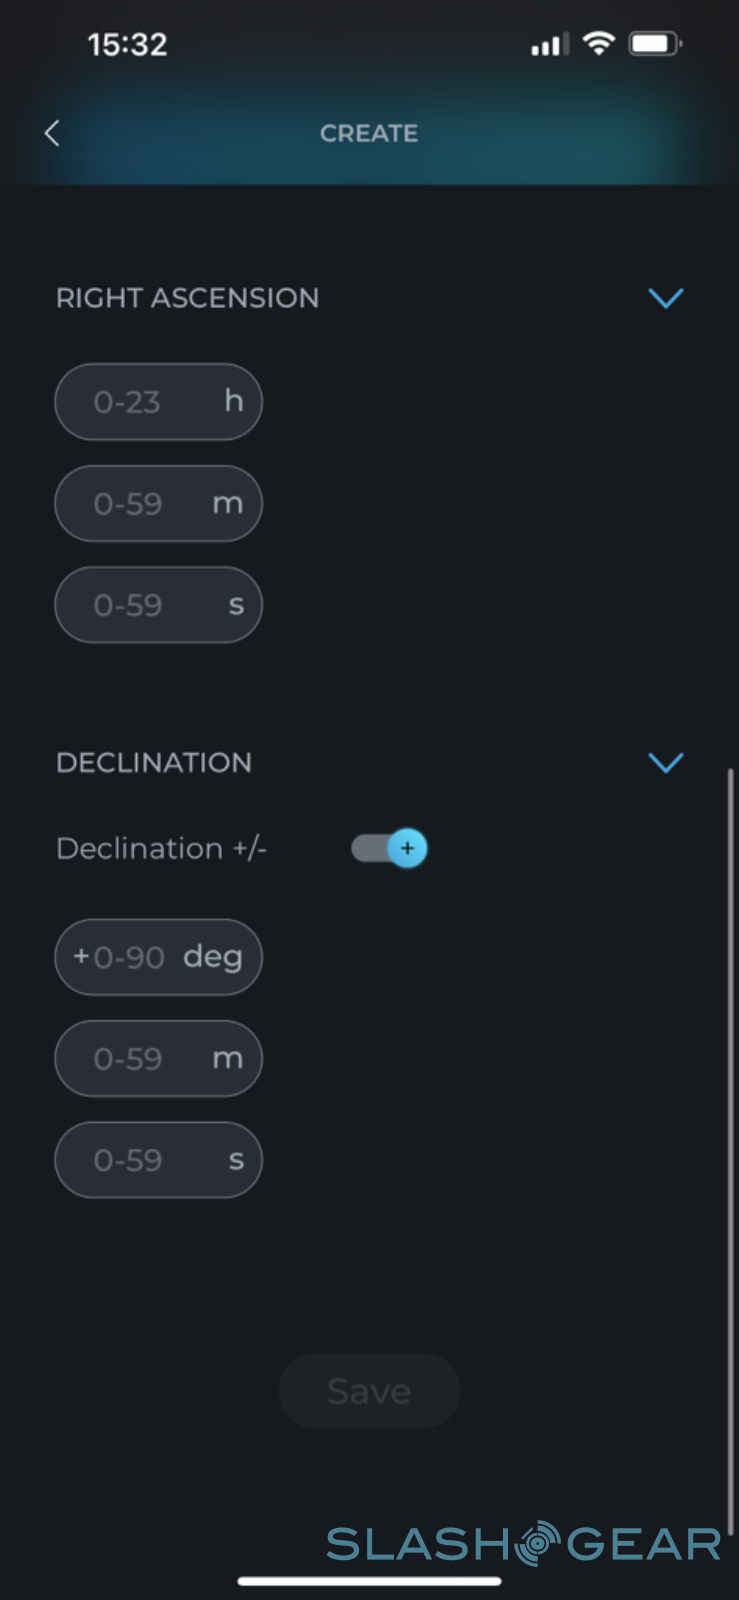The image size is (739, 1600).
Task: Tap the DECLINATION section header
Action: (x=155, y=763)
